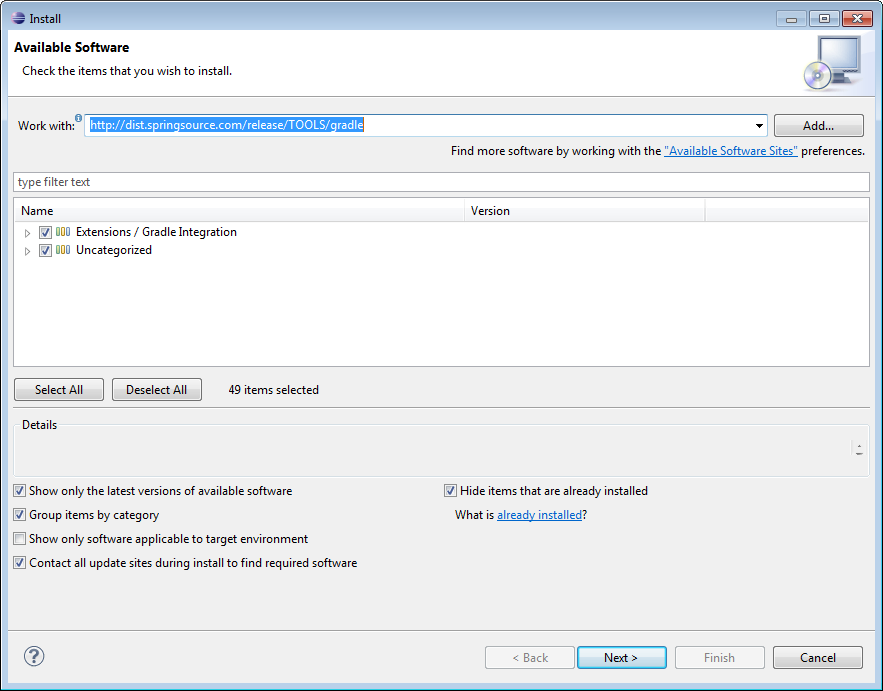Viewport: 883px width, 691px height.
Task: Open the help using the question mark icon
Action: [34, 656]
